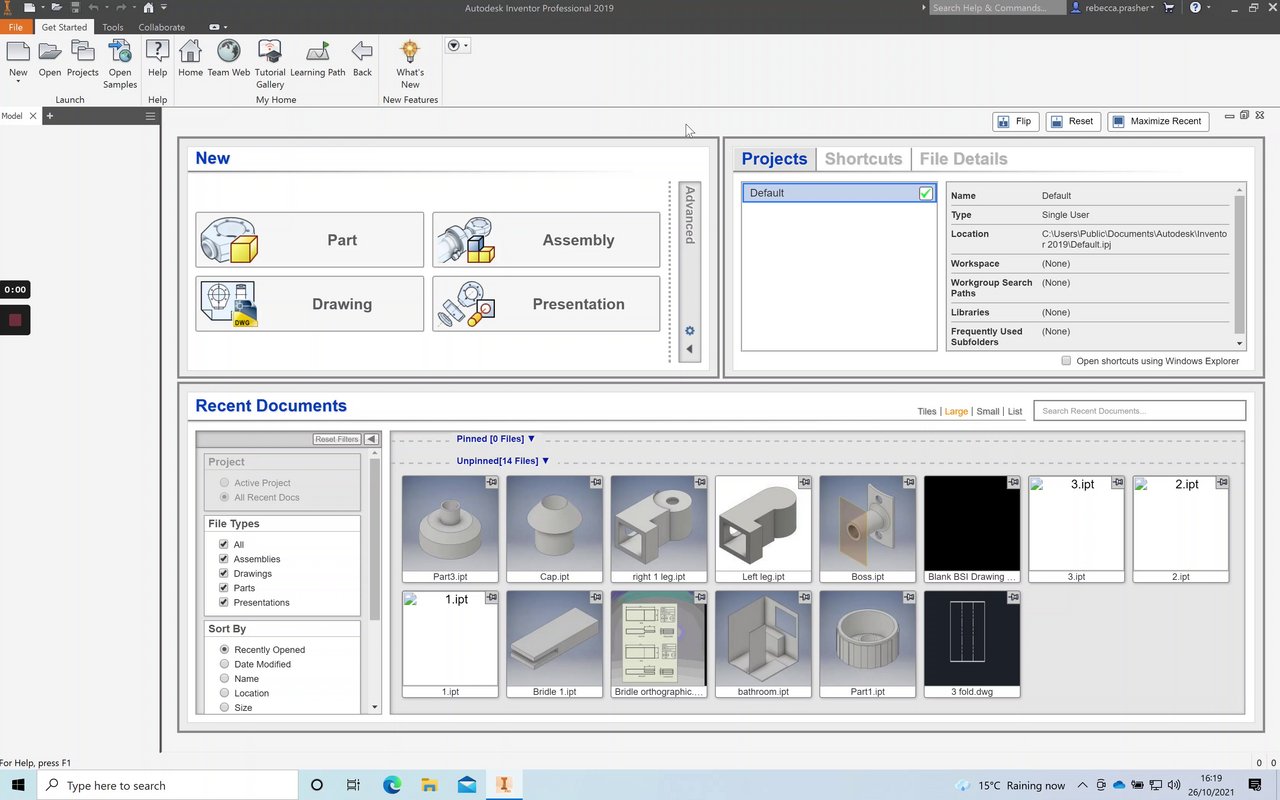
Task: Uncheck the Assemblies file type
Action: [x=224, y=559]
